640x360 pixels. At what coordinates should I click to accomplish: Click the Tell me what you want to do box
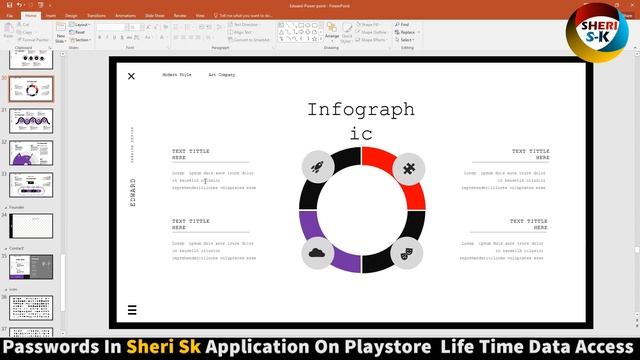click(x=243, y=16)
